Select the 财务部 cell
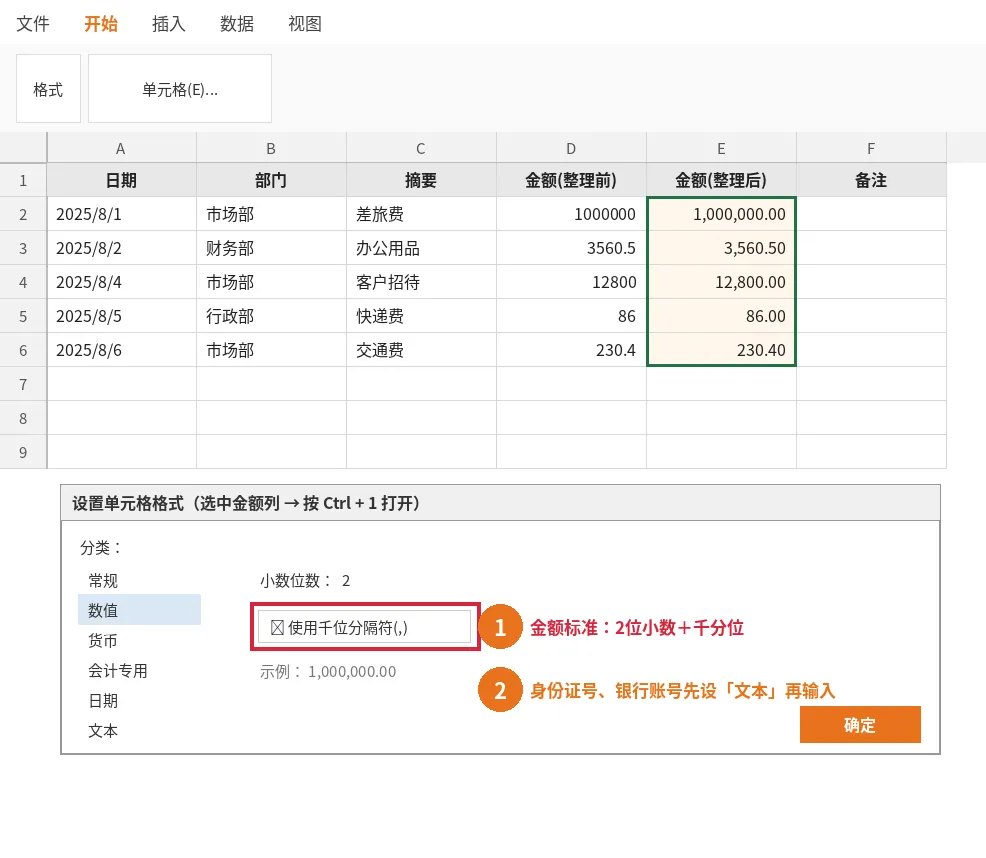The width and height of the screenshot is (986, 858). 271,248
